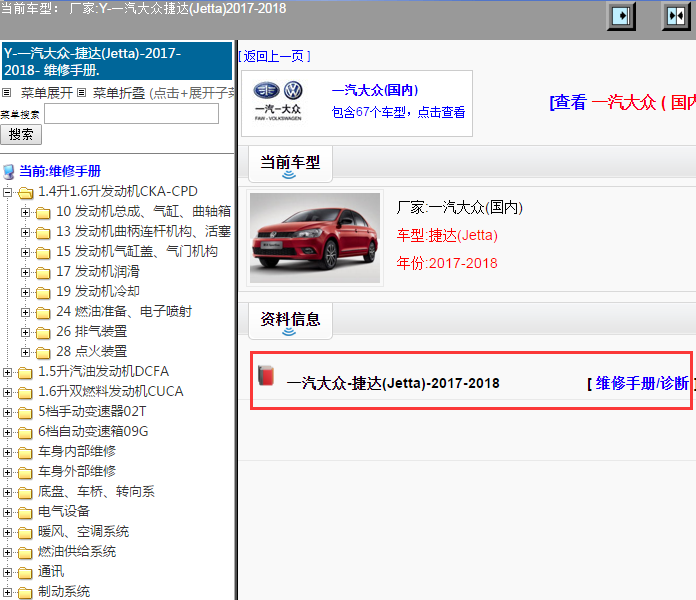The width and height of the screenshot is (696, 600).
Task: Click the folder icon for 15 发动机气缸盖
Action: [43, 253]
